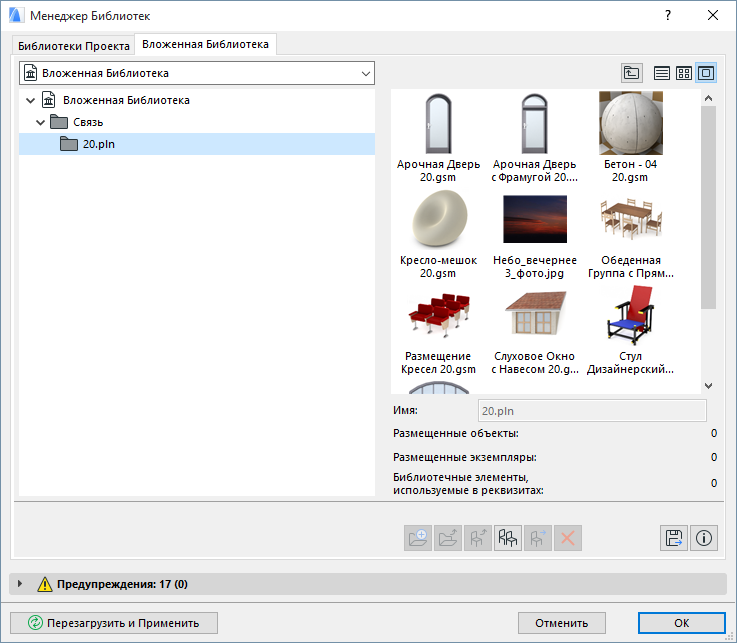The image size is (737, 643).
Task: Click the grayed export object chair icon
Action: (478, 538)
